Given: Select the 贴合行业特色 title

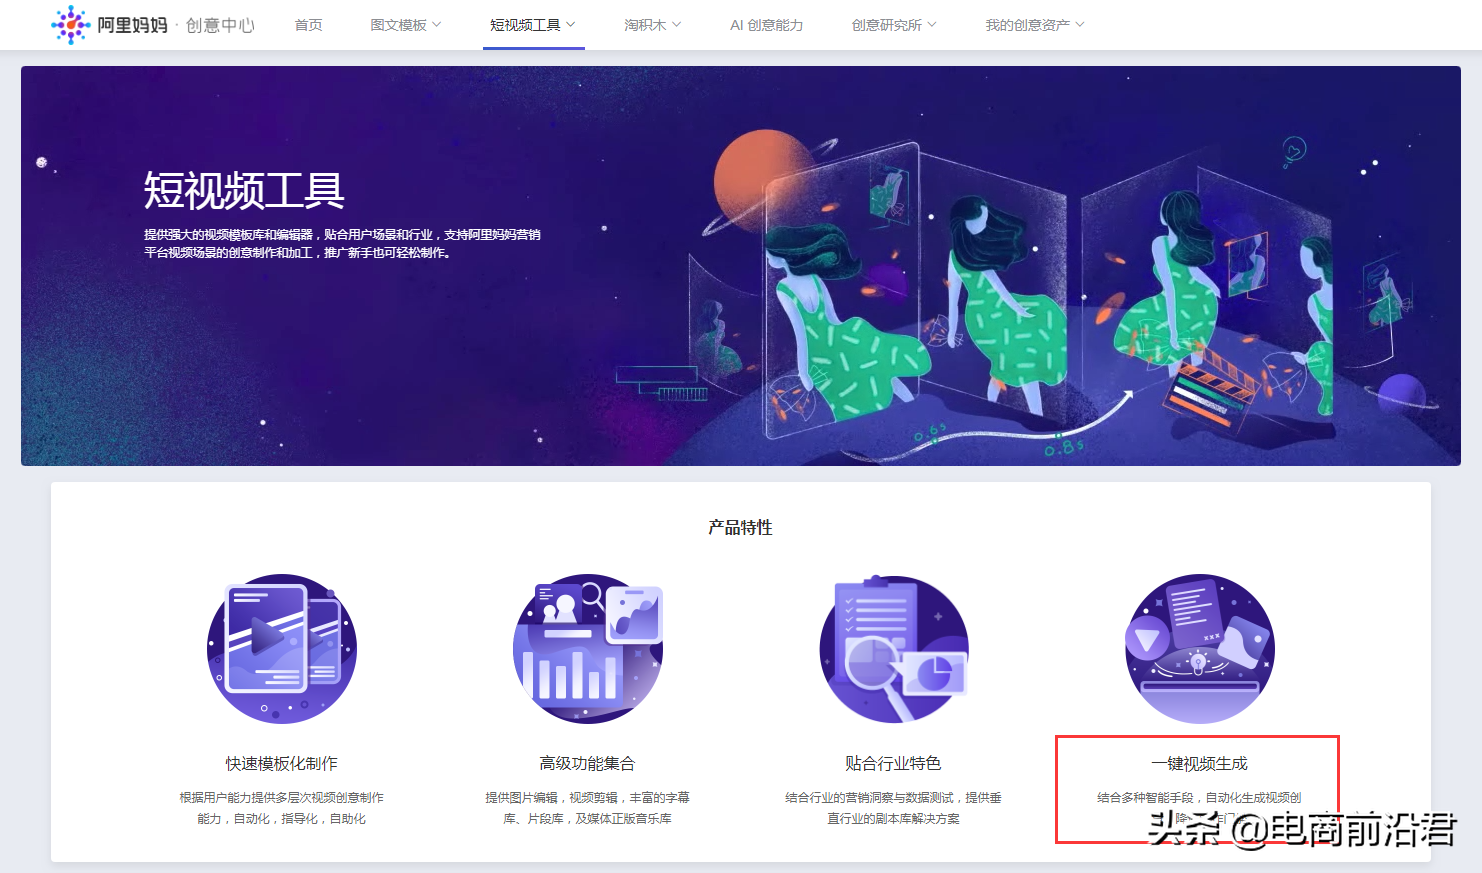Looking at the screenshot, I should click(893, 764).
